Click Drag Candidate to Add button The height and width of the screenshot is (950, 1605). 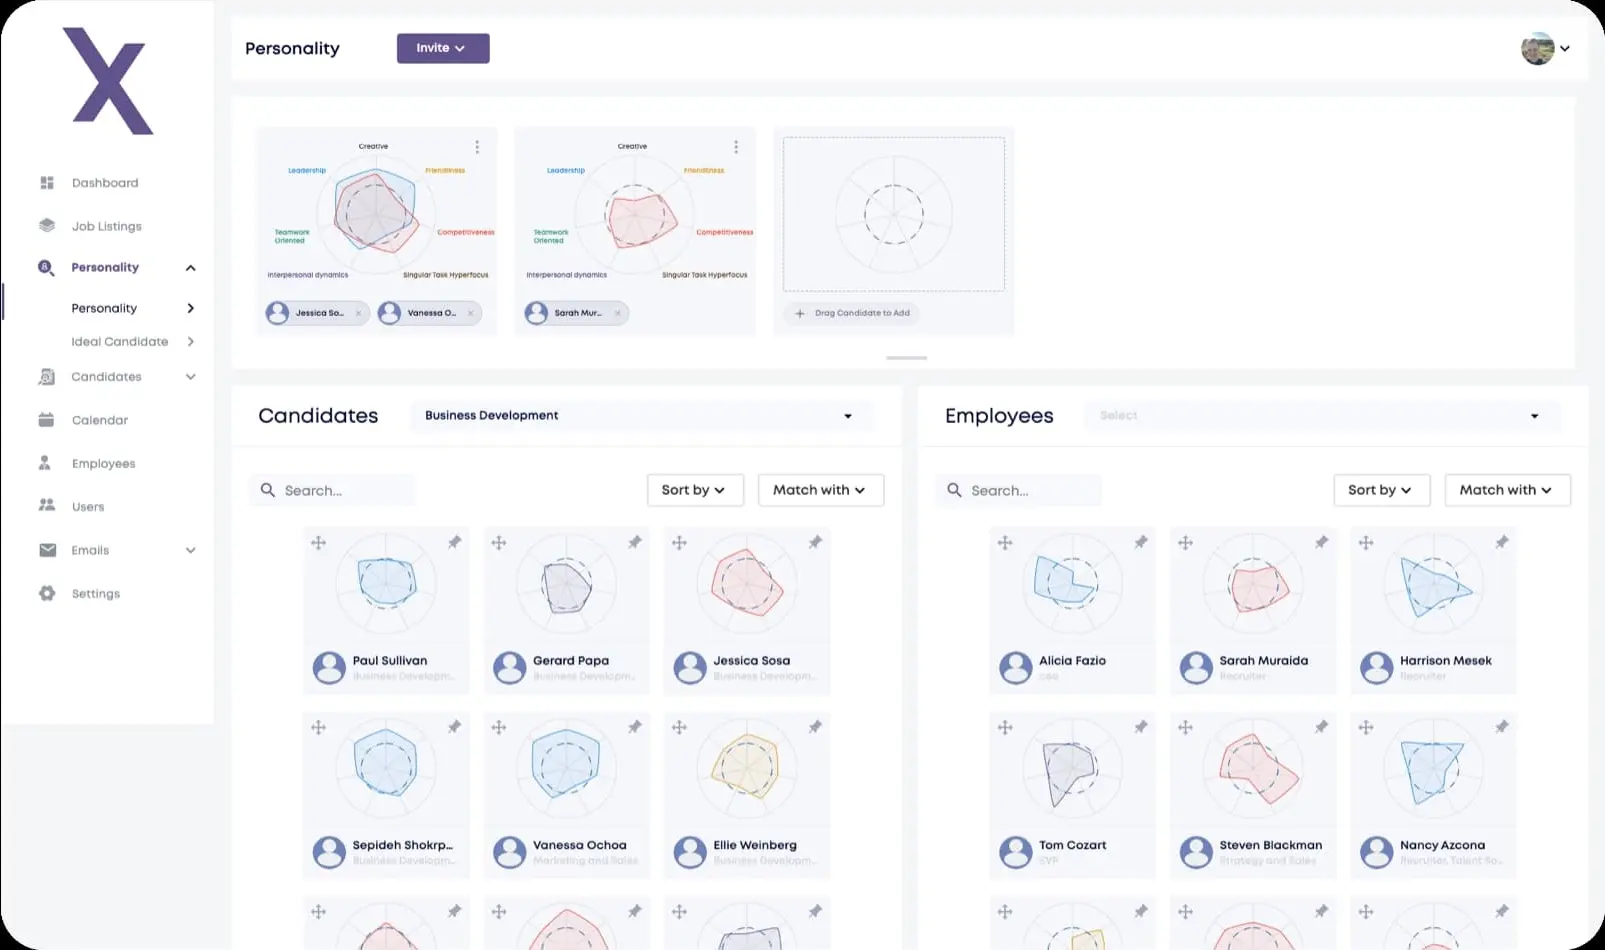[853, 313]
